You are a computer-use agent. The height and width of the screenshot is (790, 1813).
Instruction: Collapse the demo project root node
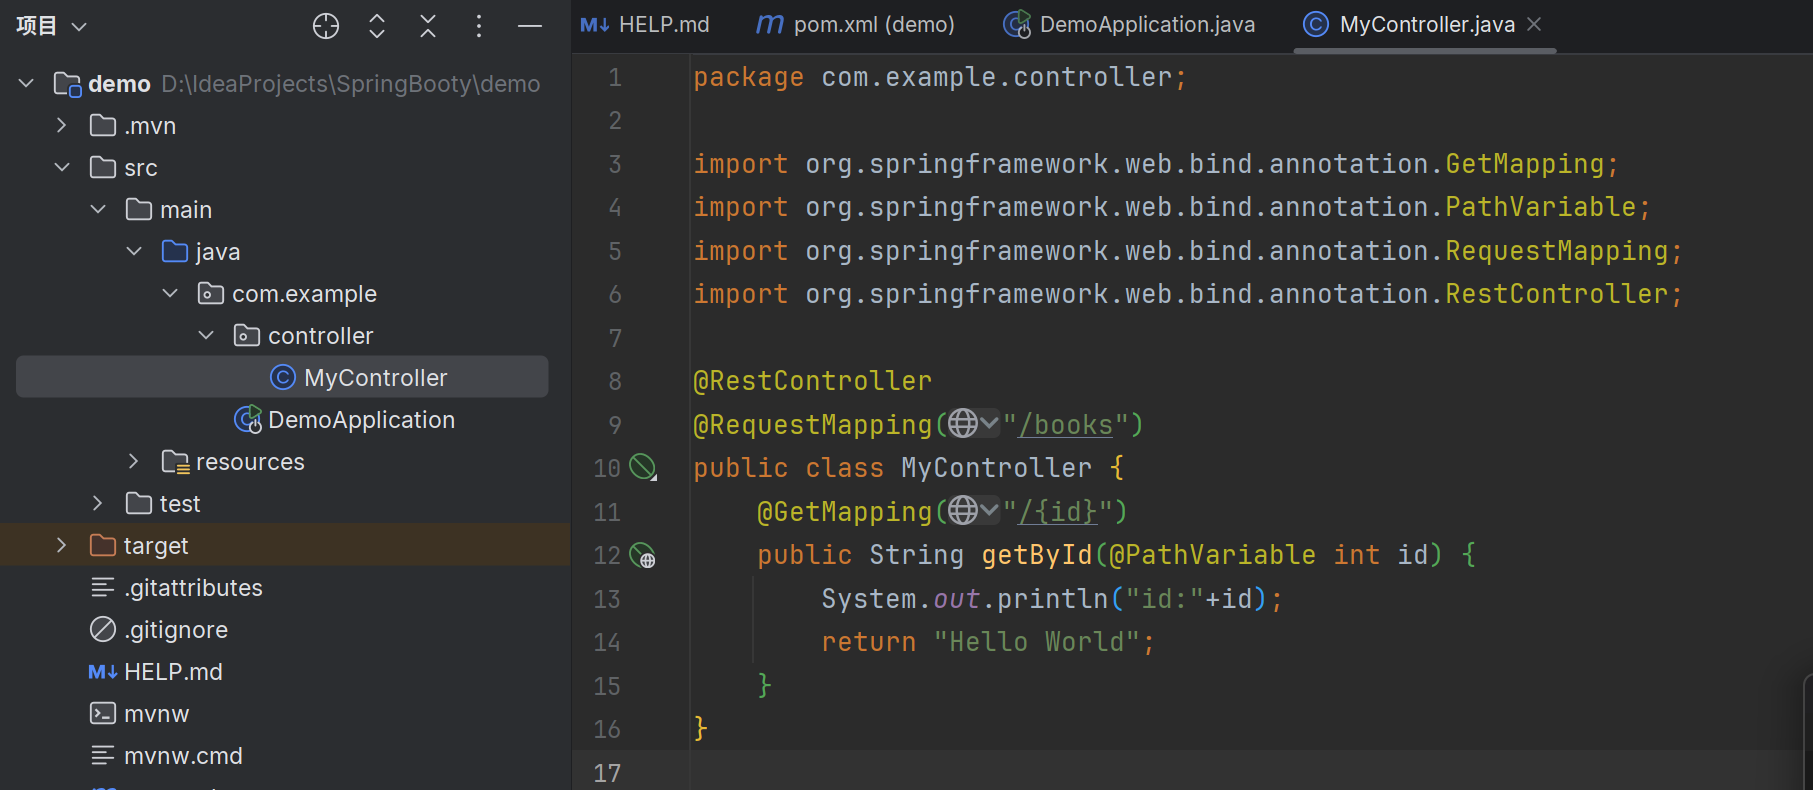(x=27, y=83)
